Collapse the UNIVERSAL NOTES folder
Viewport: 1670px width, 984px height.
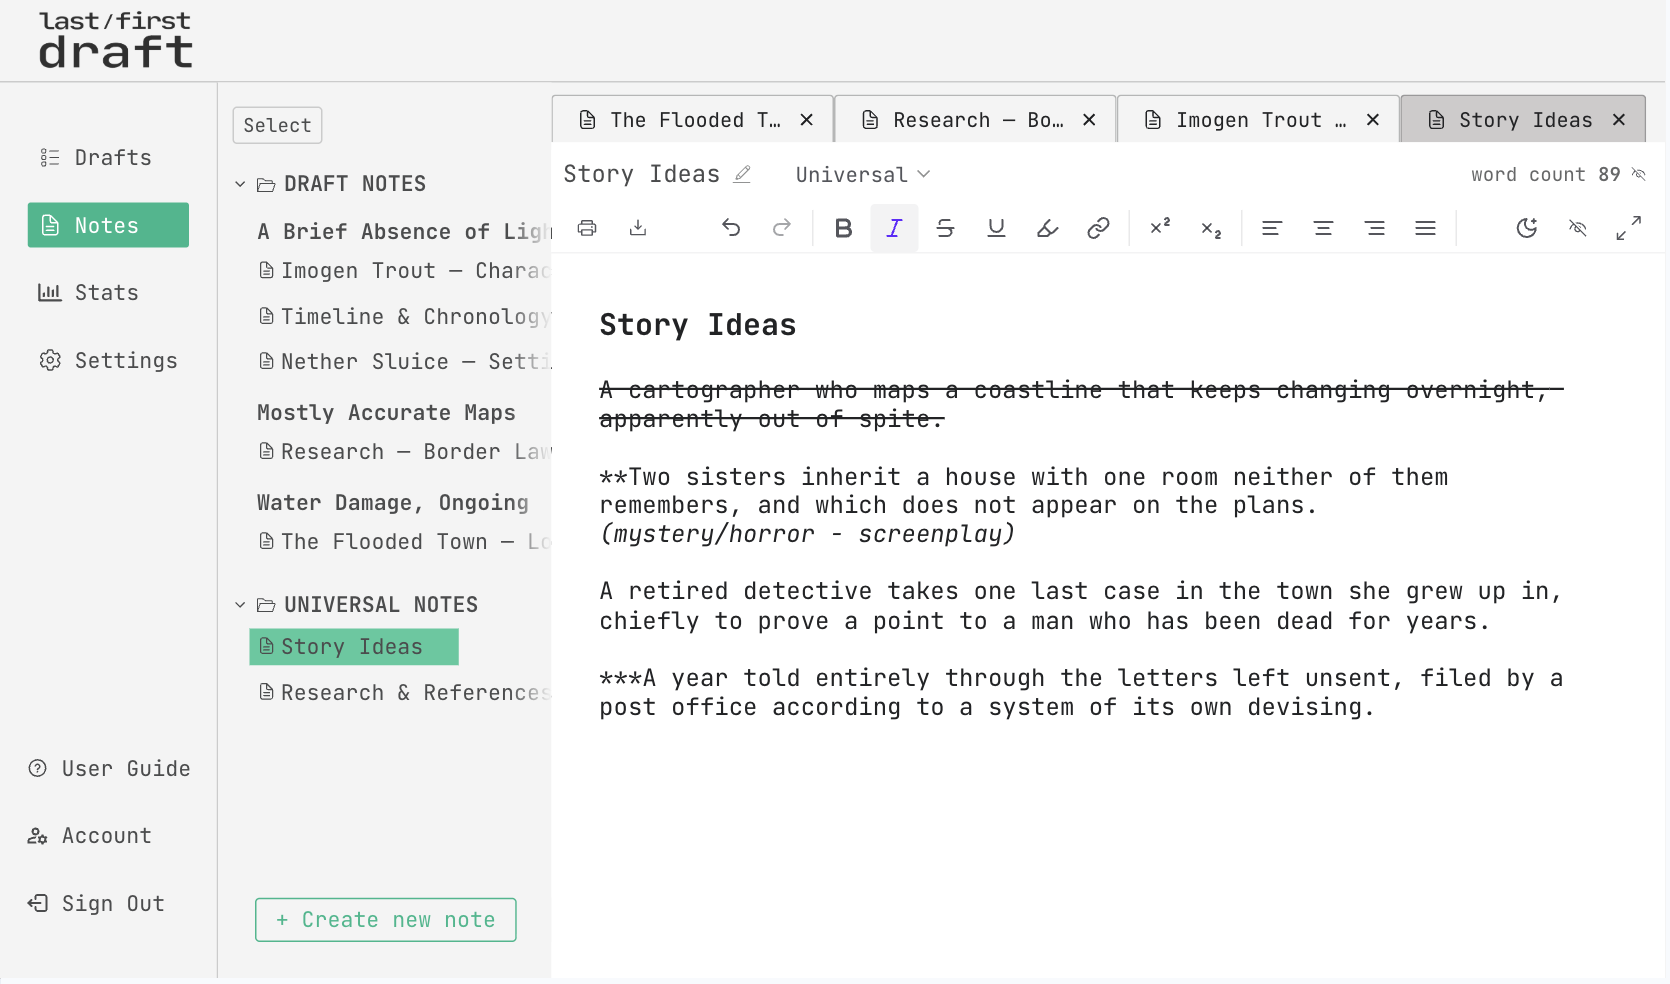[x=240, y=605]
